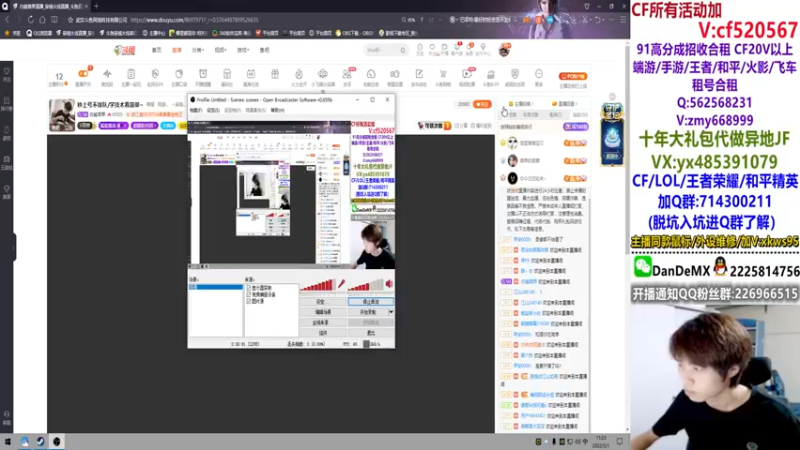This screenshot has height=450, width=800.
Task: Uncheck the second source in OBS sources list
Action: 248,294
